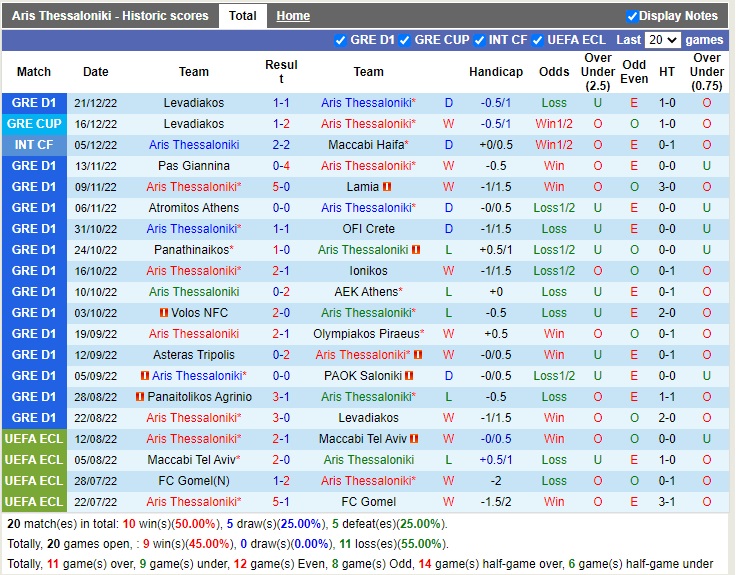The height and width of the screenshot is (575, 736).
Task: Click Win1/2 odds in Maccabi Haifa row
Action: pos(554,145)
